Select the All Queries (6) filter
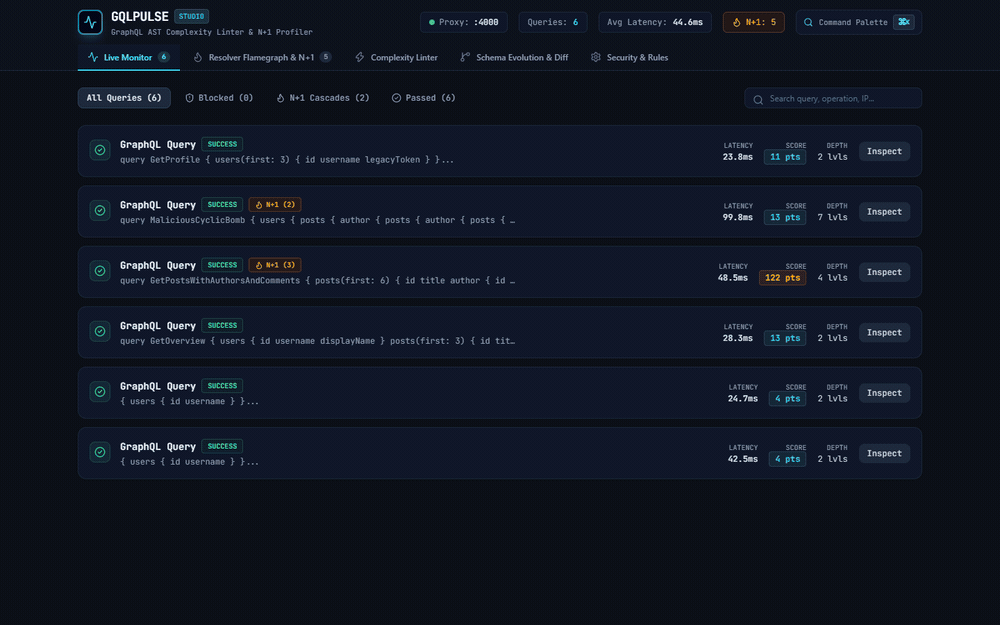Viewport: 1000px width, 625px height. pos(124,98)
